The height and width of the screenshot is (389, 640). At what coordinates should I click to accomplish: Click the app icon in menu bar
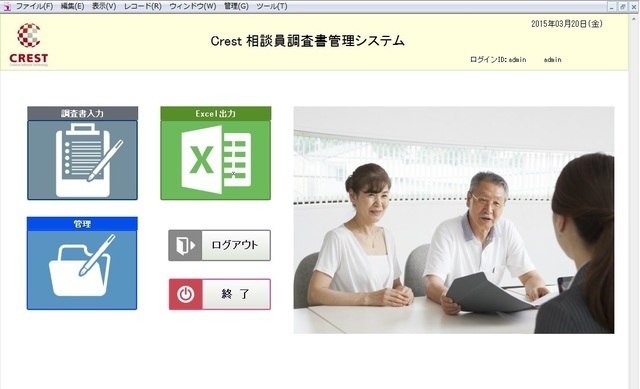point(7,7)
